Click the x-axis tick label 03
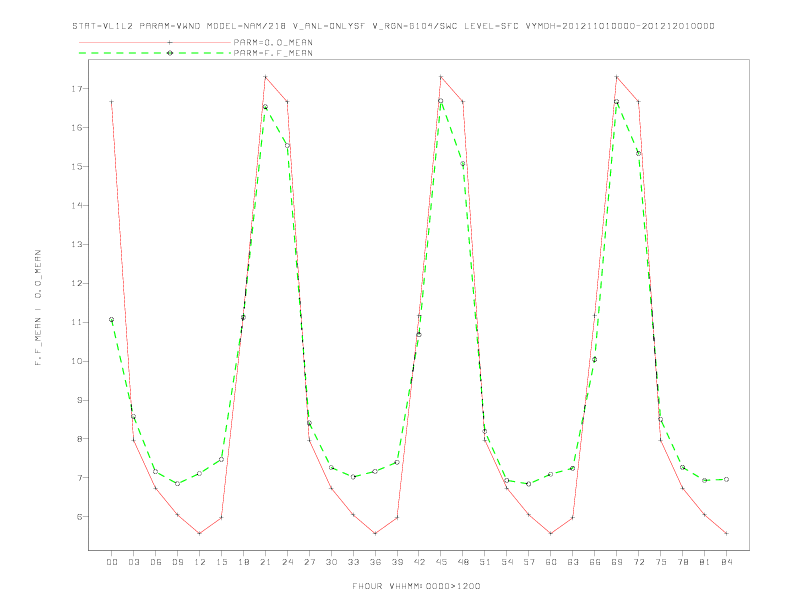The width and height of the screenshot is (792, 612). (x=134, y=562)
